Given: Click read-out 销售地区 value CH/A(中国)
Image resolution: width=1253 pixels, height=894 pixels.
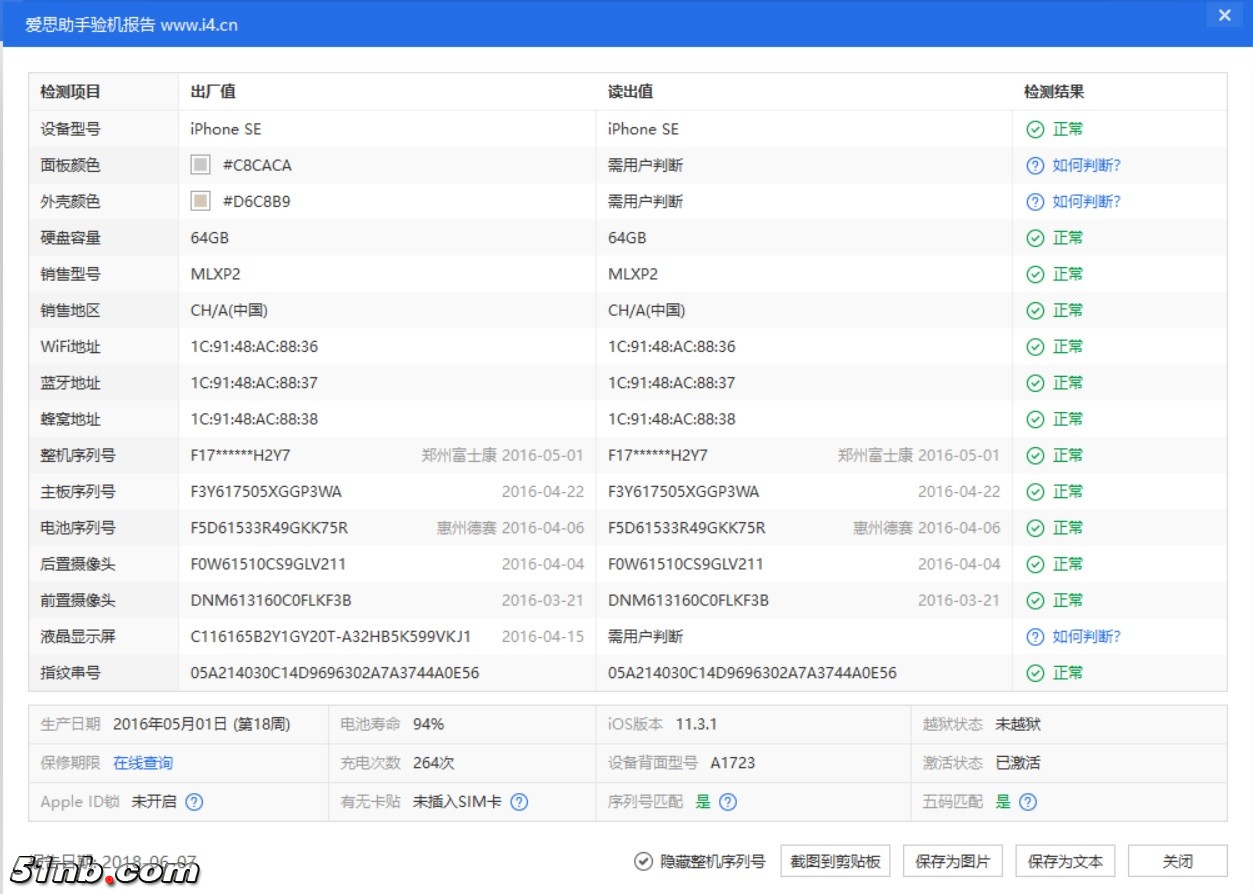Looking at the screenshot, I should pyautogui.click(x=646, y=310).
